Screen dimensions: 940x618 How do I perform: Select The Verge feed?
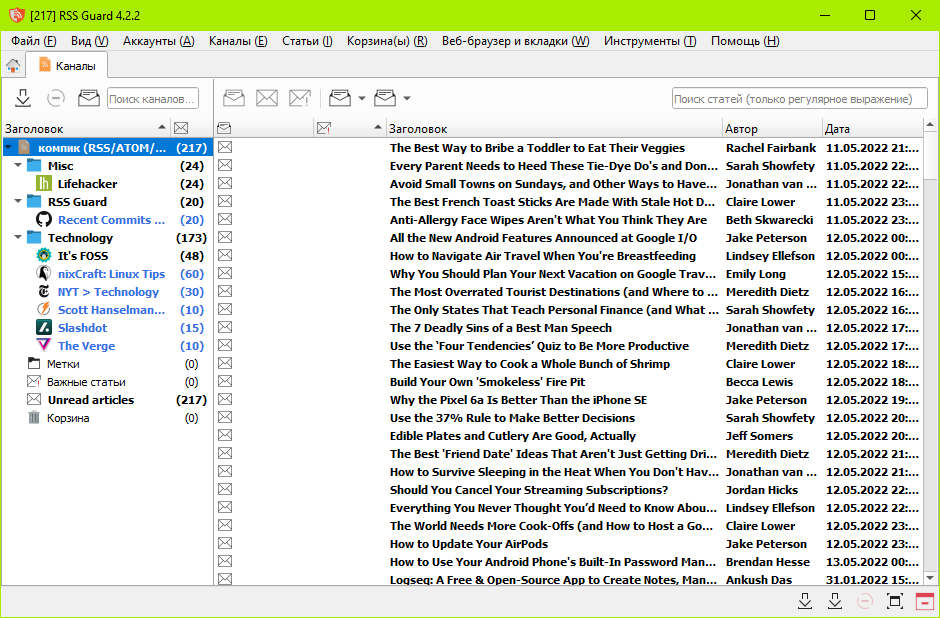pyautogui.click(x=87, y=346)
